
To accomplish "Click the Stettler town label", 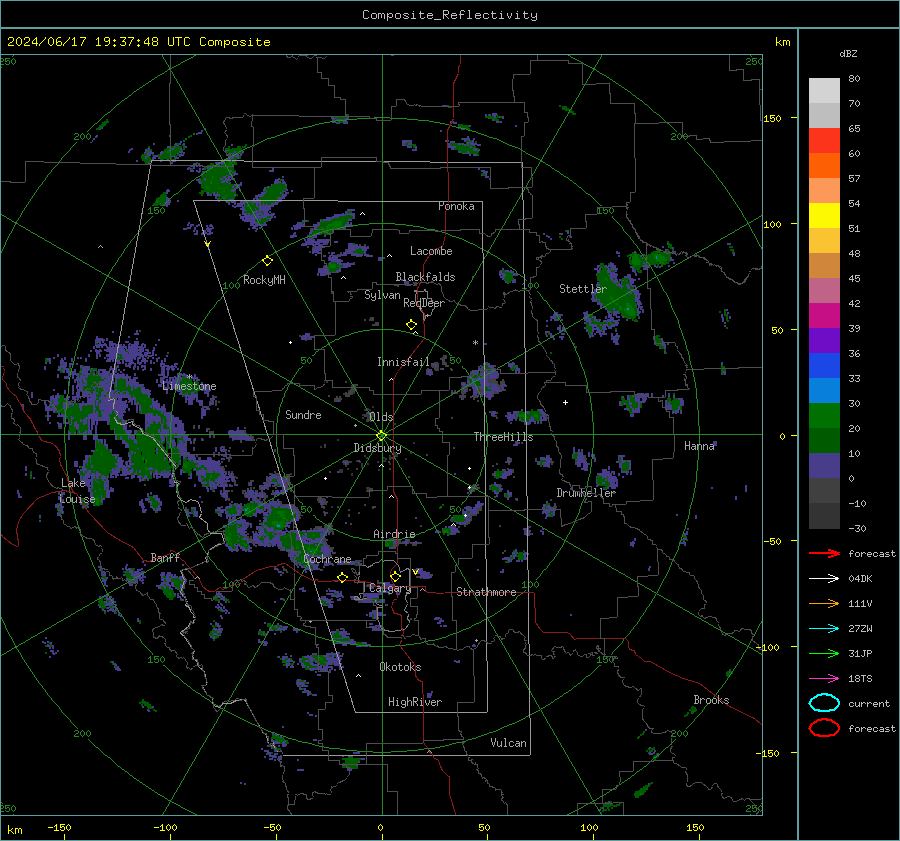I will 583,289.
